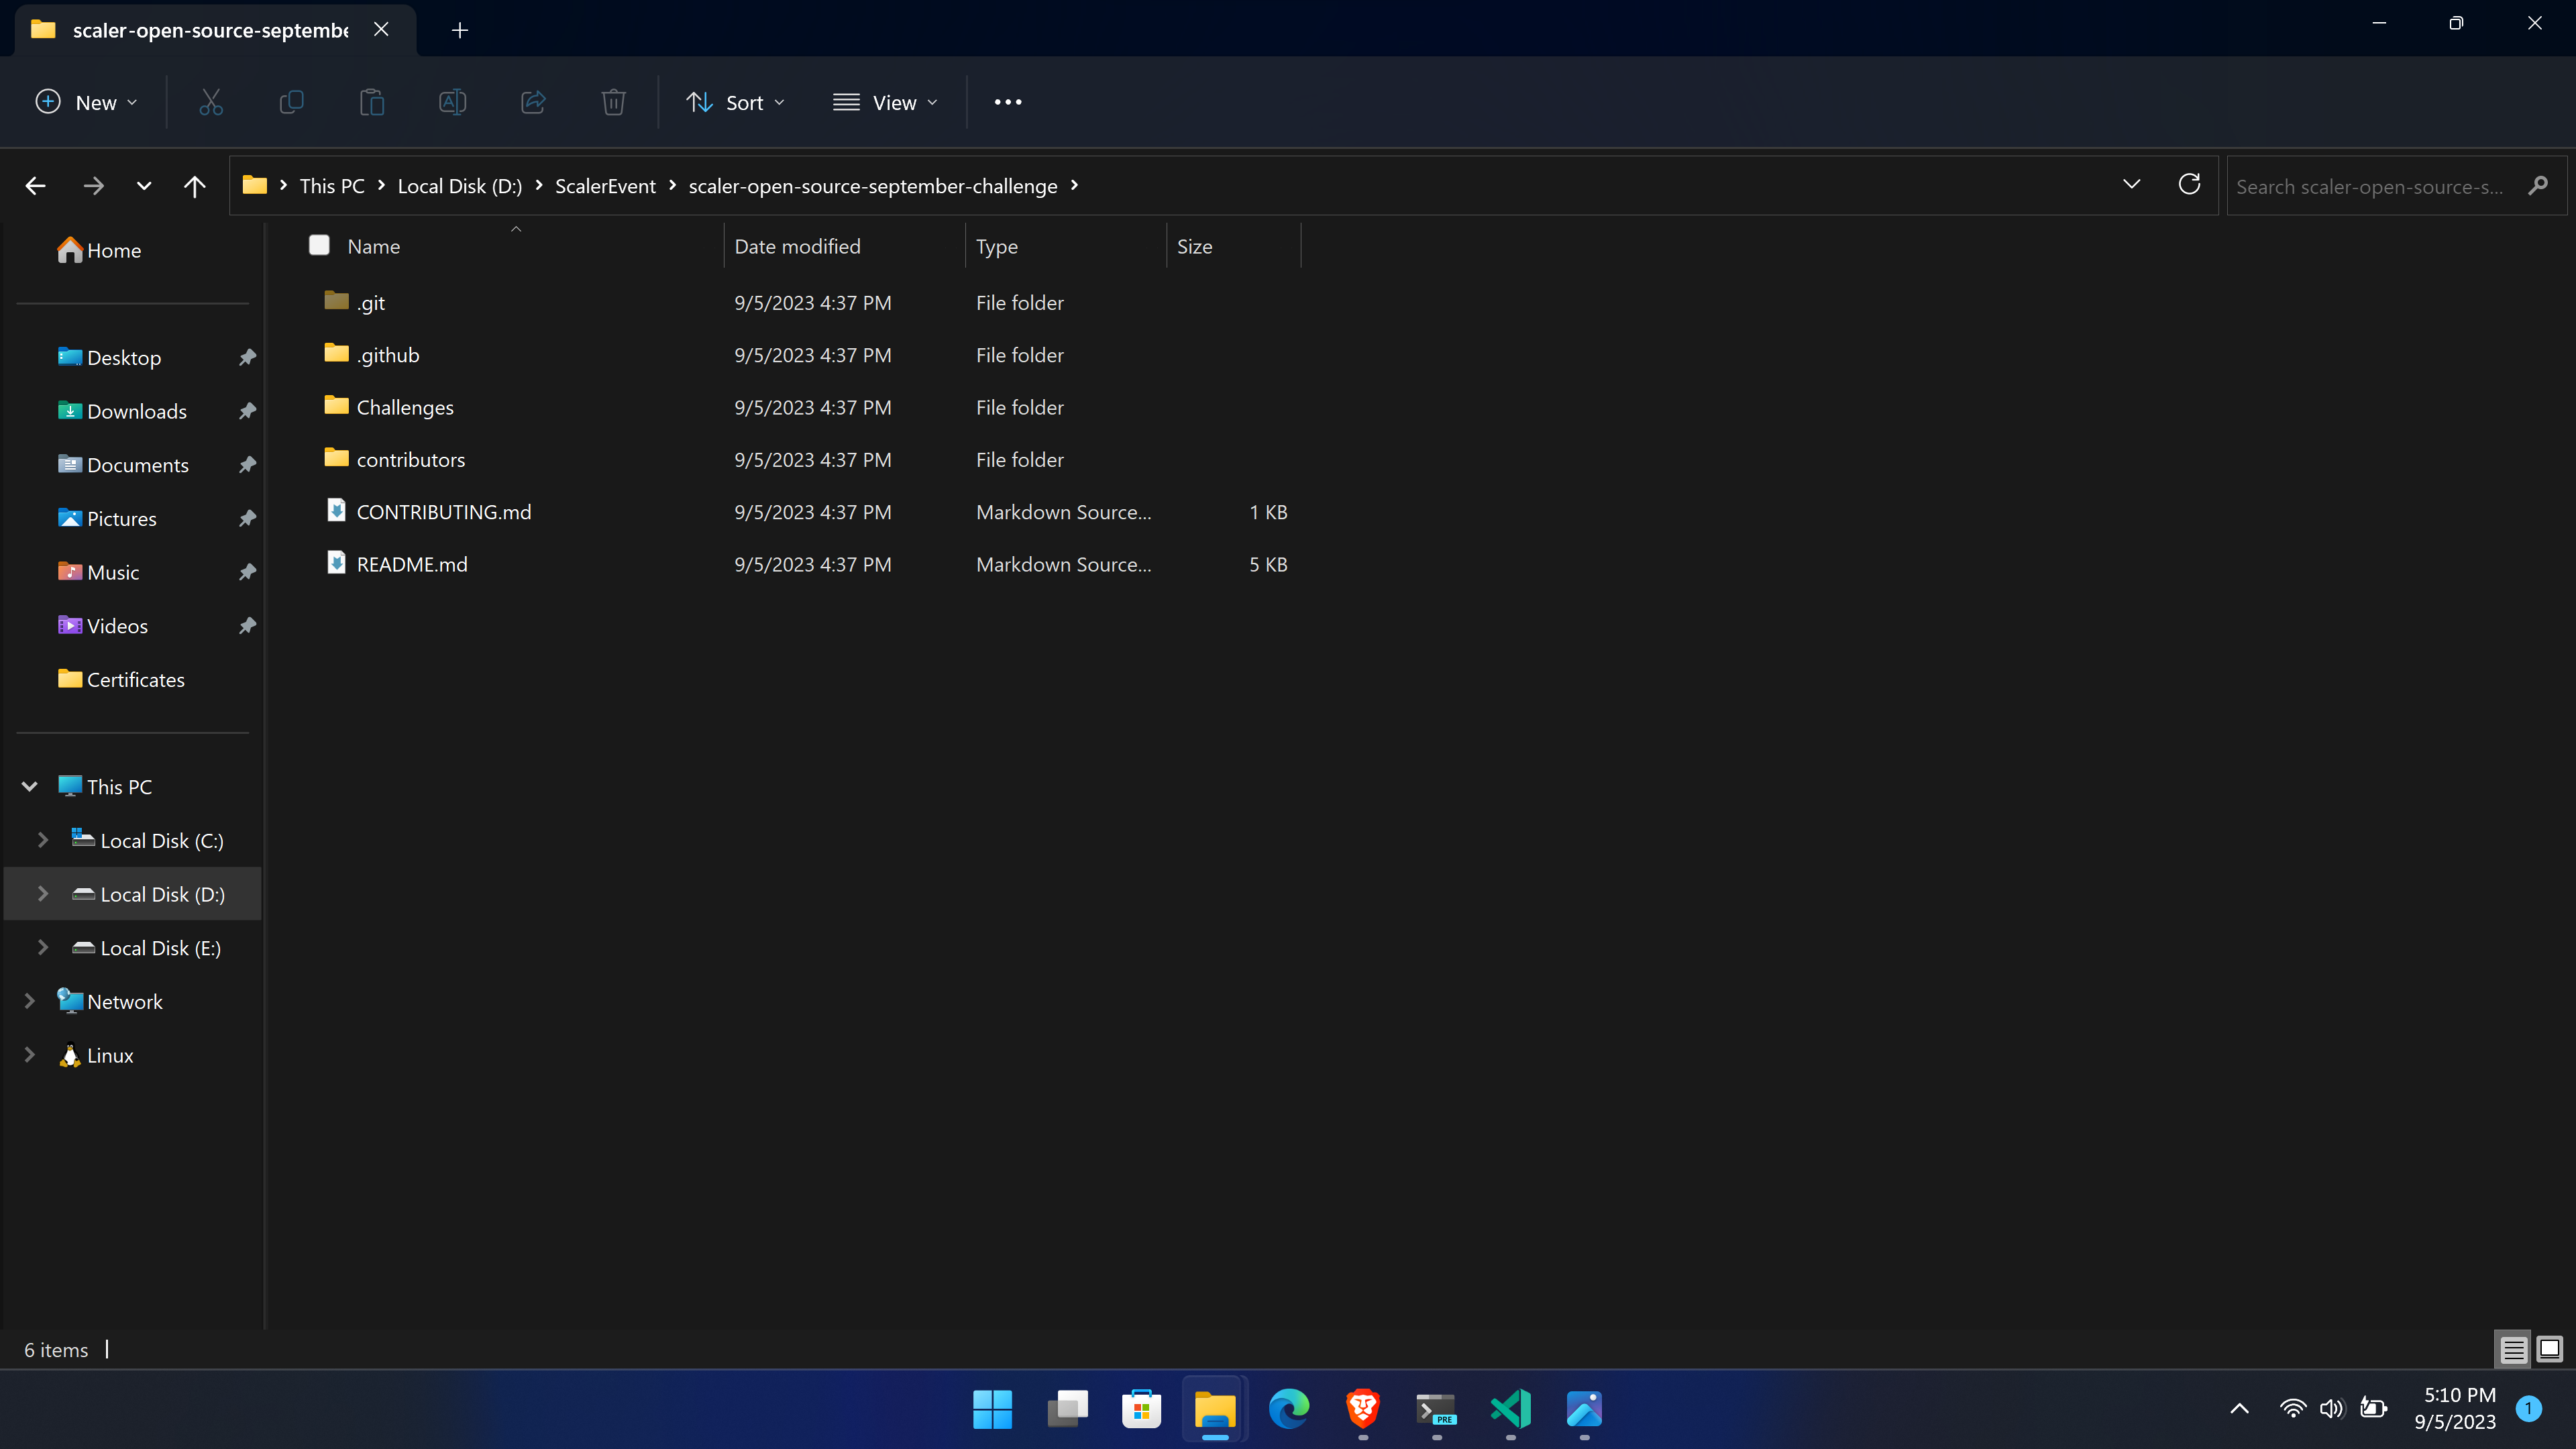Switch to details view layout in status bar
This screenshot has height=1449, width=2576.
point(2513,1349)
